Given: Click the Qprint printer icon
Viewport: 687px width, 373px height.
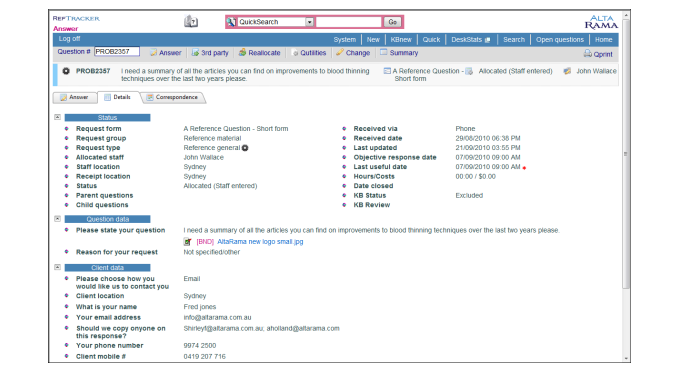Looking at the screenshot, I should (x=588, y=53).
